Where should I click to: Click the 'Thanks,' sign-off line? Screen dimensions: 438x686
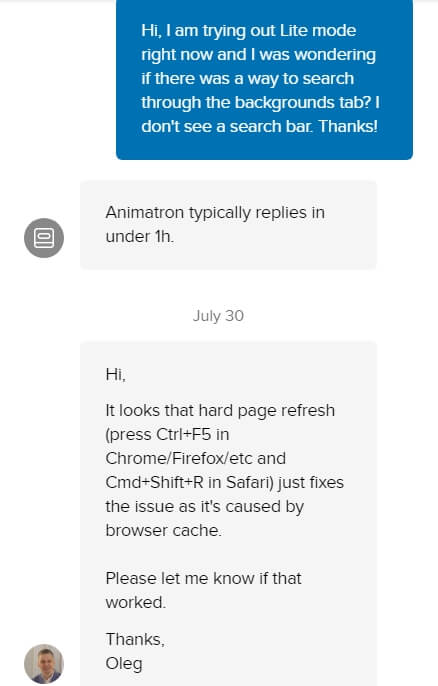[135, 639]
